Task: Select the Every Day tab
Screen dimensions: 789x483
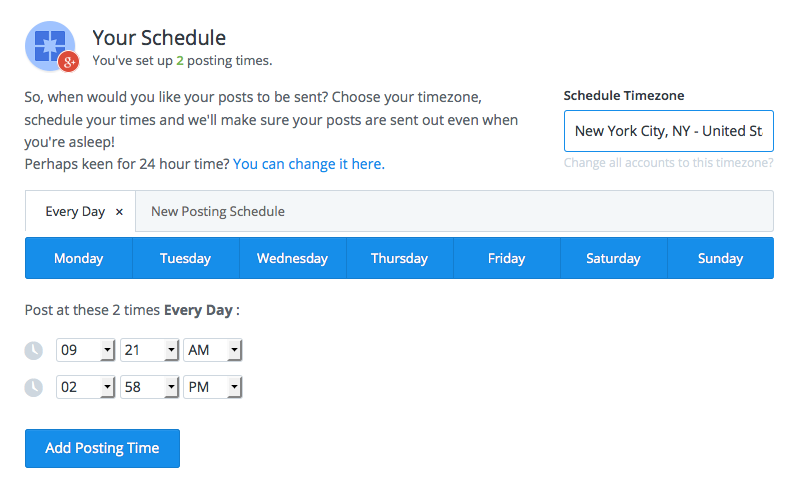Action: (75, 212)
